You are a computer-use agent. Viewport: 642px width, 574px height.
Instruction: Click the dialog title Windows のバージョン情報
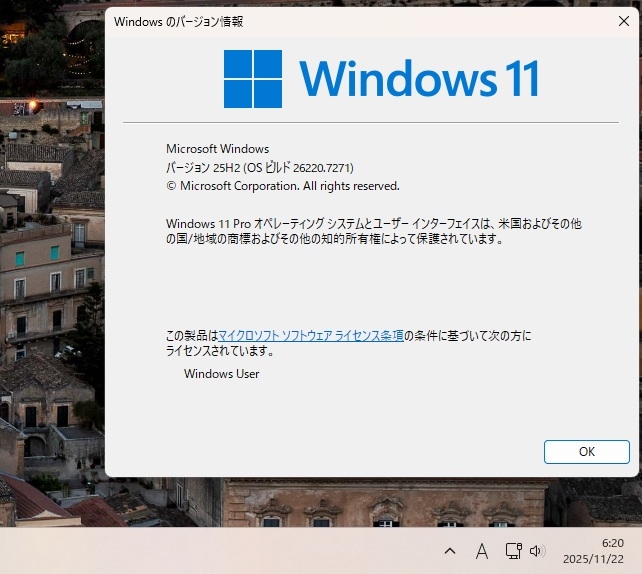tap(179, 21)
